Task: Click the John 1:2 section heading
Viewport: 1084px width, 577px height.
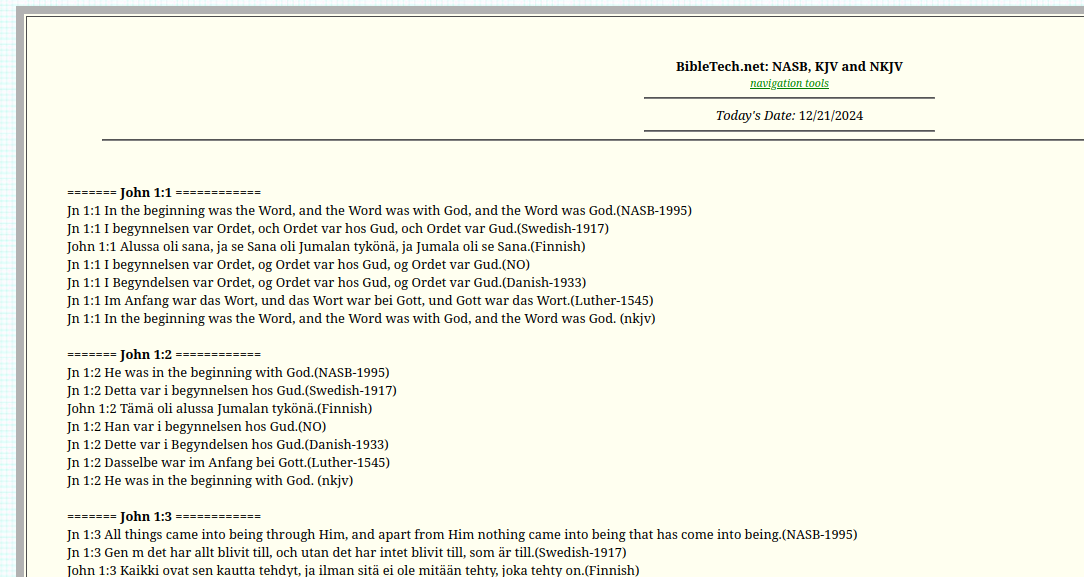Action: [164, 354]
